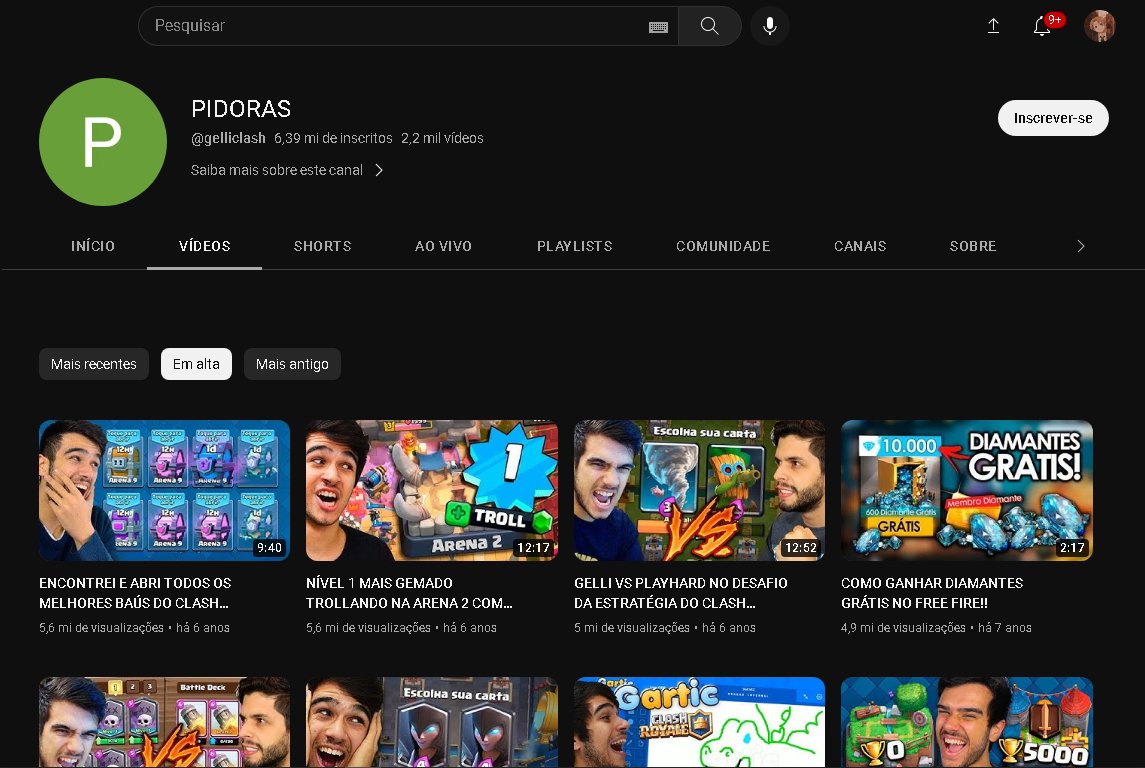Open the account avatar menu
The image size is (1145, 768).
point(1100,26)
